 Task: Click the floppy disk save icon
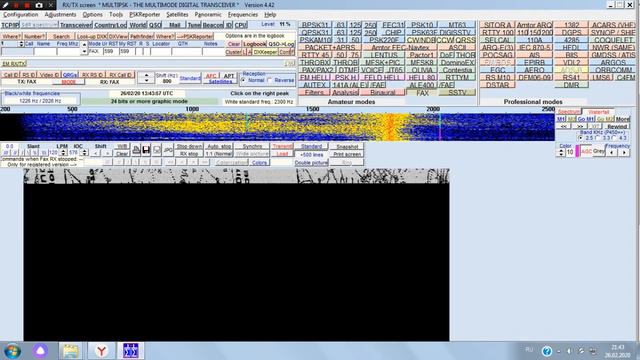pyautogui.click(x=146, y=150)
